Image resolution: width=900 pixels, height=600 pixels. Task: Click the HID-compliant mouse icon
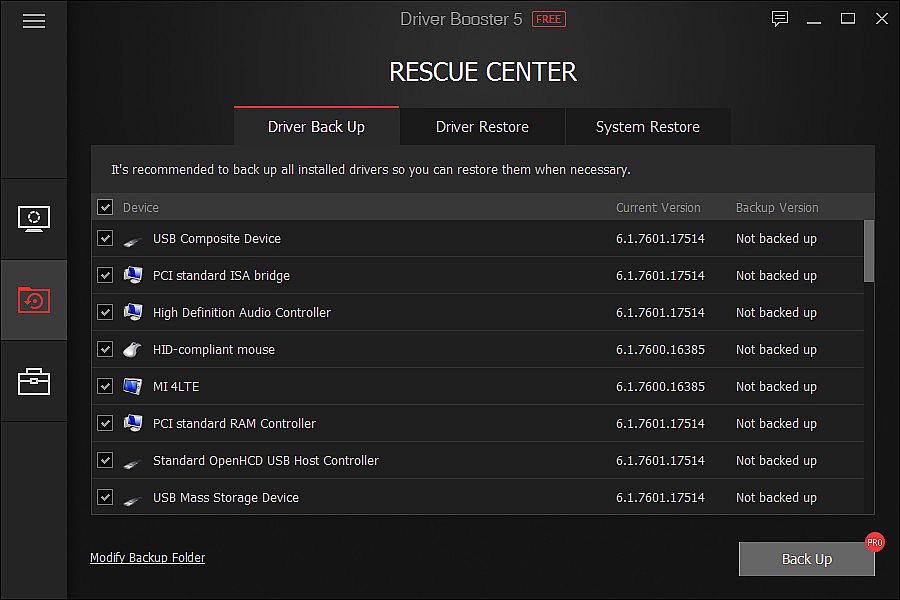[133, 349]
